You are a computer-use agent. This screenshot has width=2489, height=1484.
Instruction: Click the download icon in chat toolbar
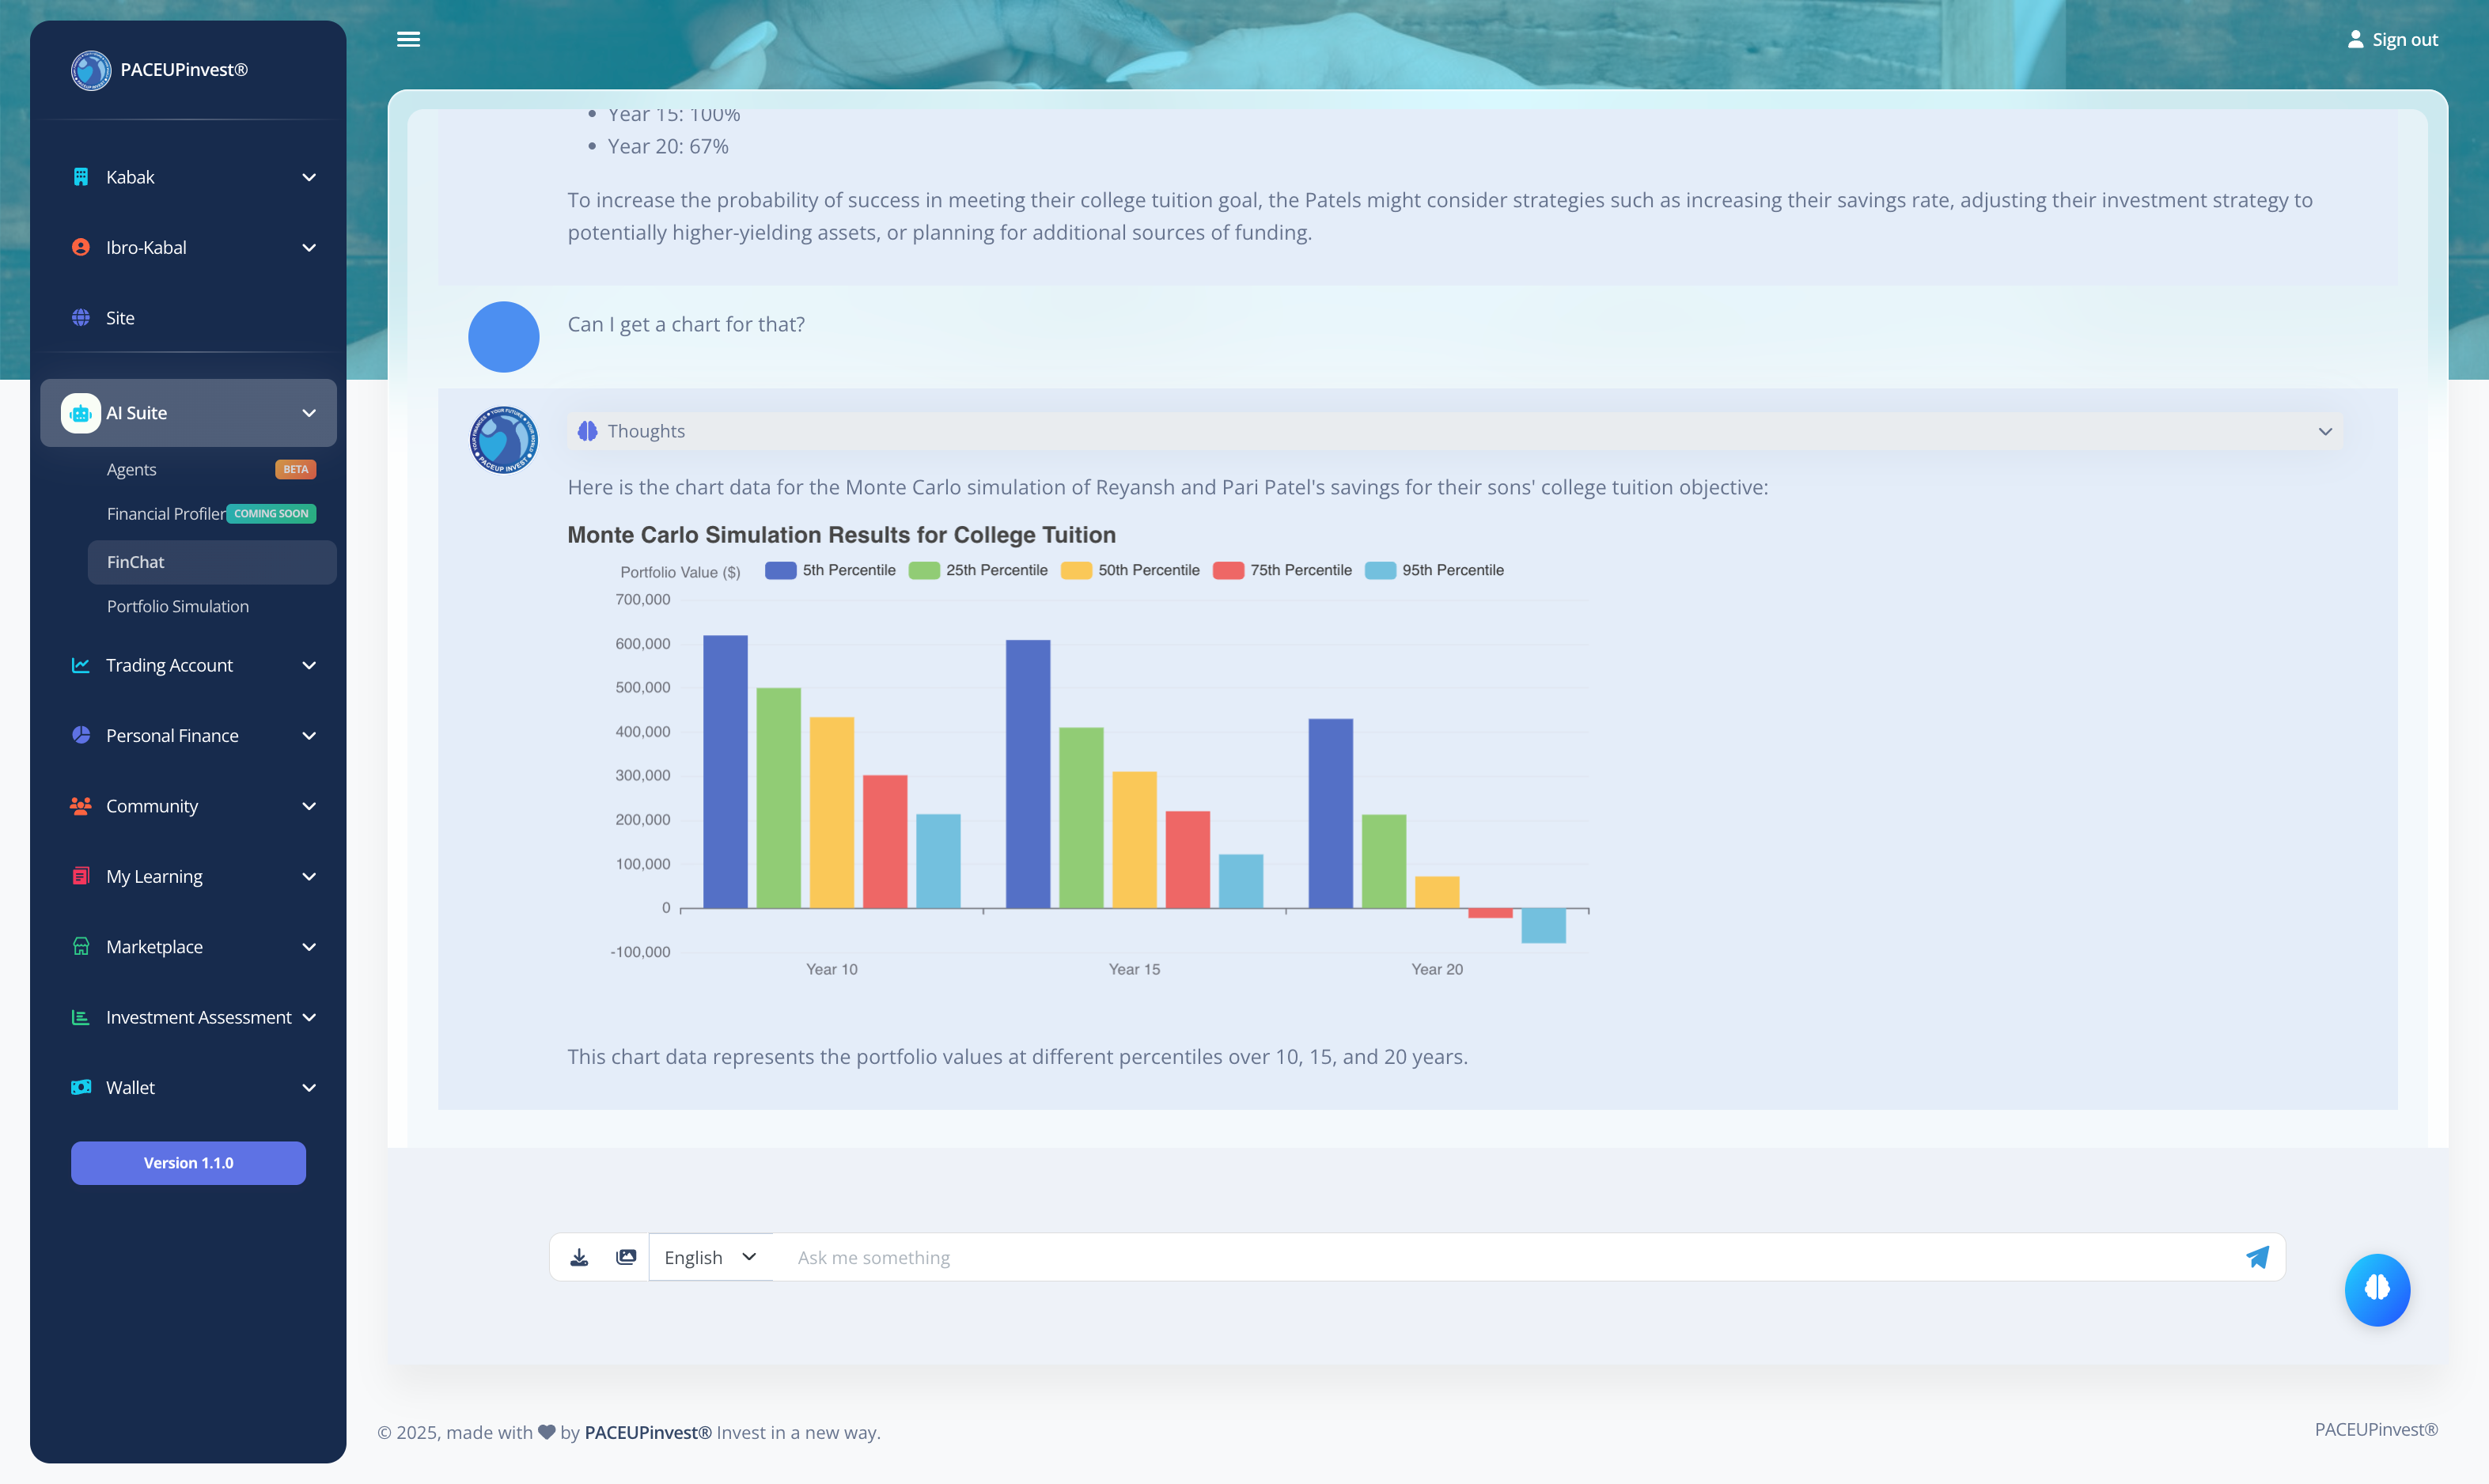point(579,1257)
